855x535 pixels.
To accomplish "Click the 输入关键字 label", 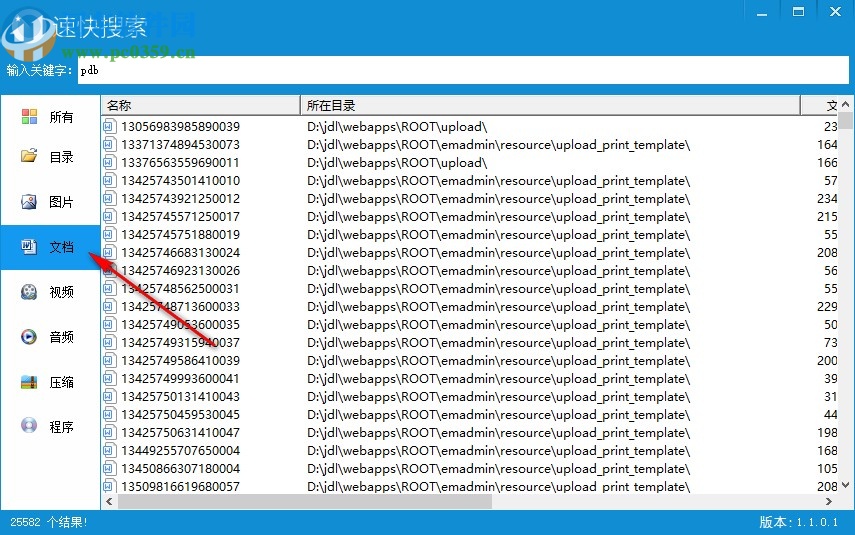I will 39,70.
